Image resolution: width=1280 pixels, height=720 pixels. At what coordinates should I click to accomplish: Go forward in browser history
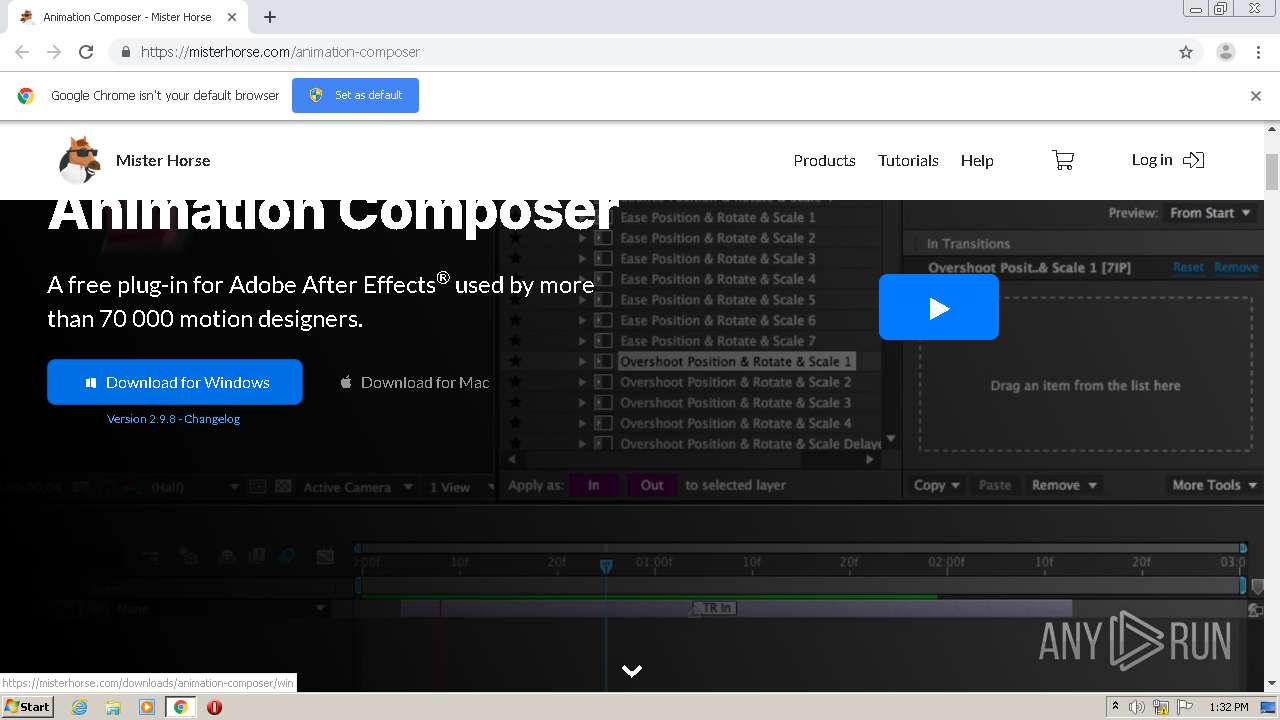click(54, 52)
